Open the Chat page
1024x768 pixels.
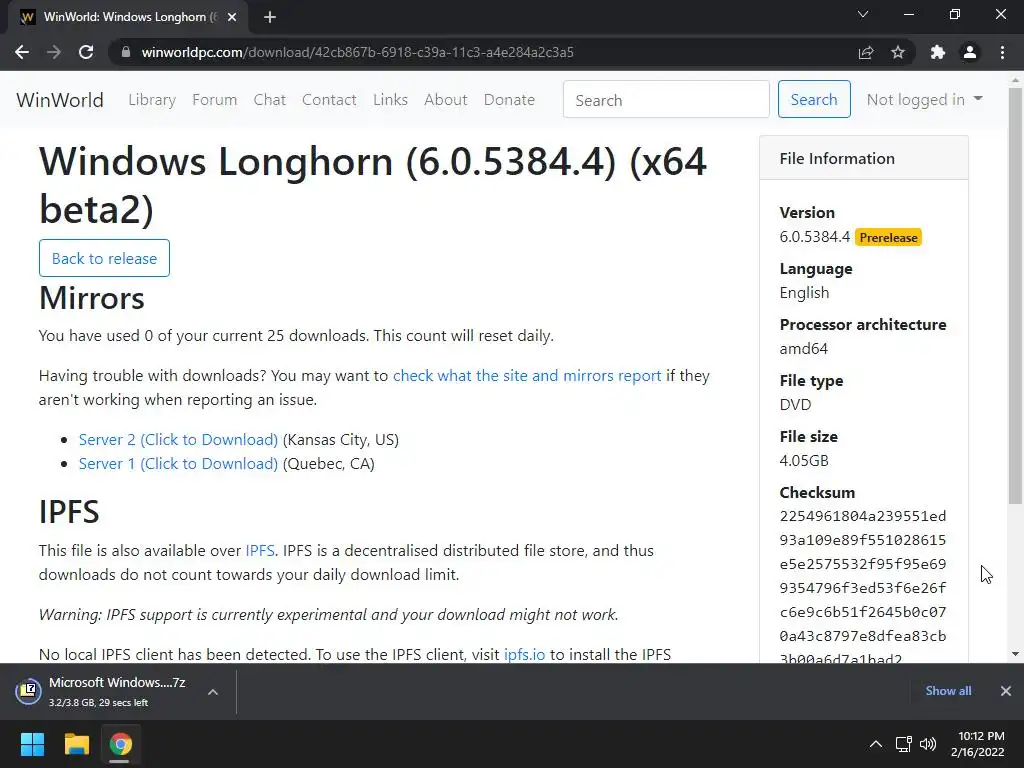[270, 100]
